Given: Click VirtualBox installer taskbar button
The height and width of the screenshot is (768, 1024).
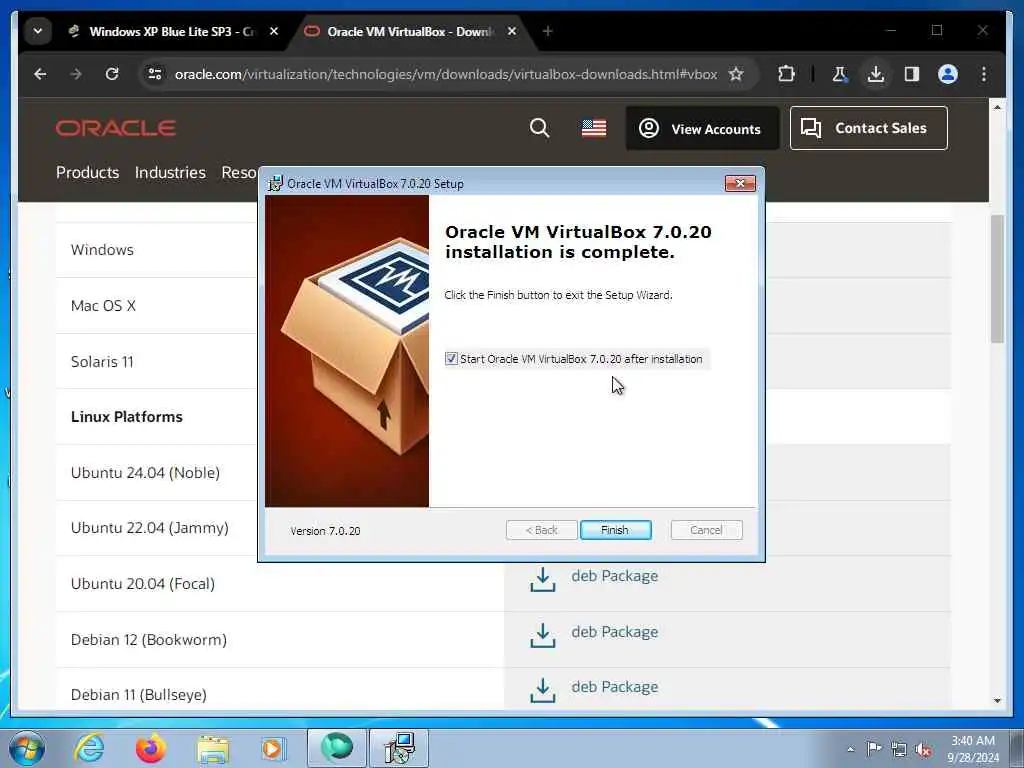Looking at the screenshot, I should click(x=399, y=748).
